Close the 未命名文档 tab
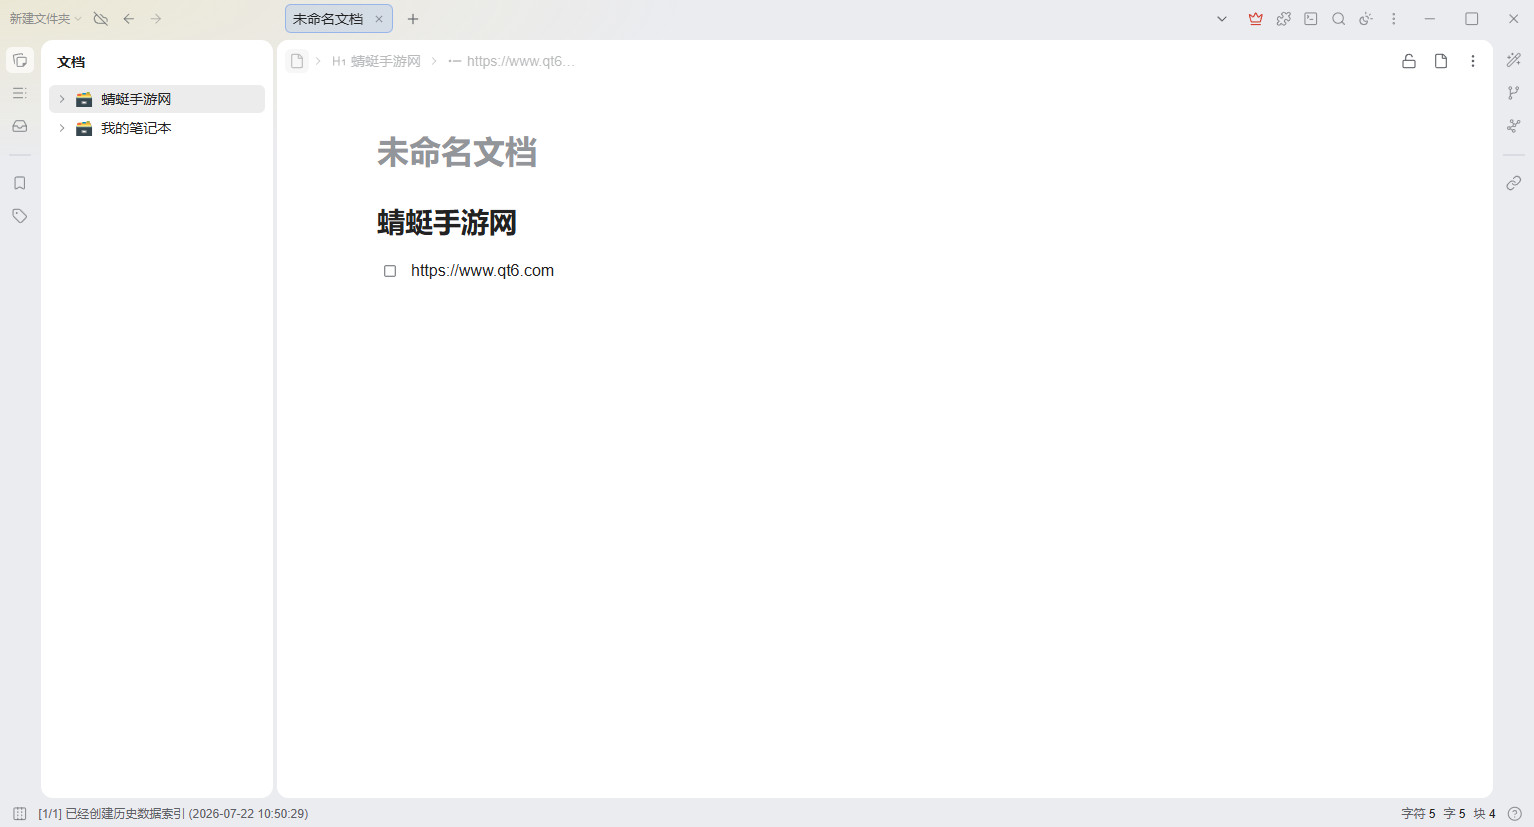Image resolution: width=1534 pixels, height=827 pixels. tap(379, 19)
